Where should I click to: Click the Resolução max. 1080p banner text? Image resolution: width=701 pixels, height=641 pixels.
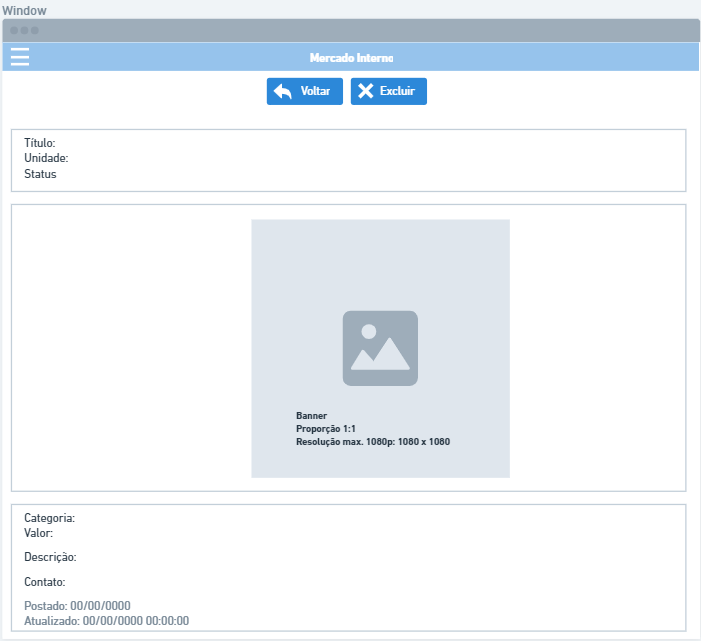click(x=372, y=441)
